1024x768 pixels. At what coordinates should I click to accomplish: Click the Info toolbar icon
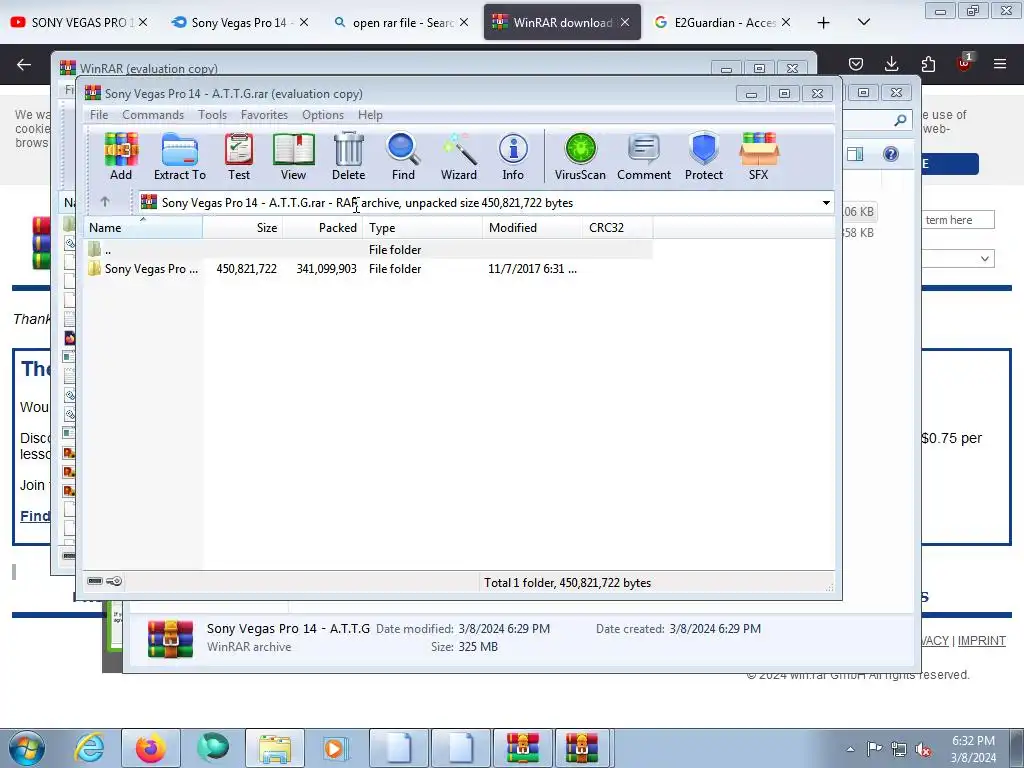point(513,156)
